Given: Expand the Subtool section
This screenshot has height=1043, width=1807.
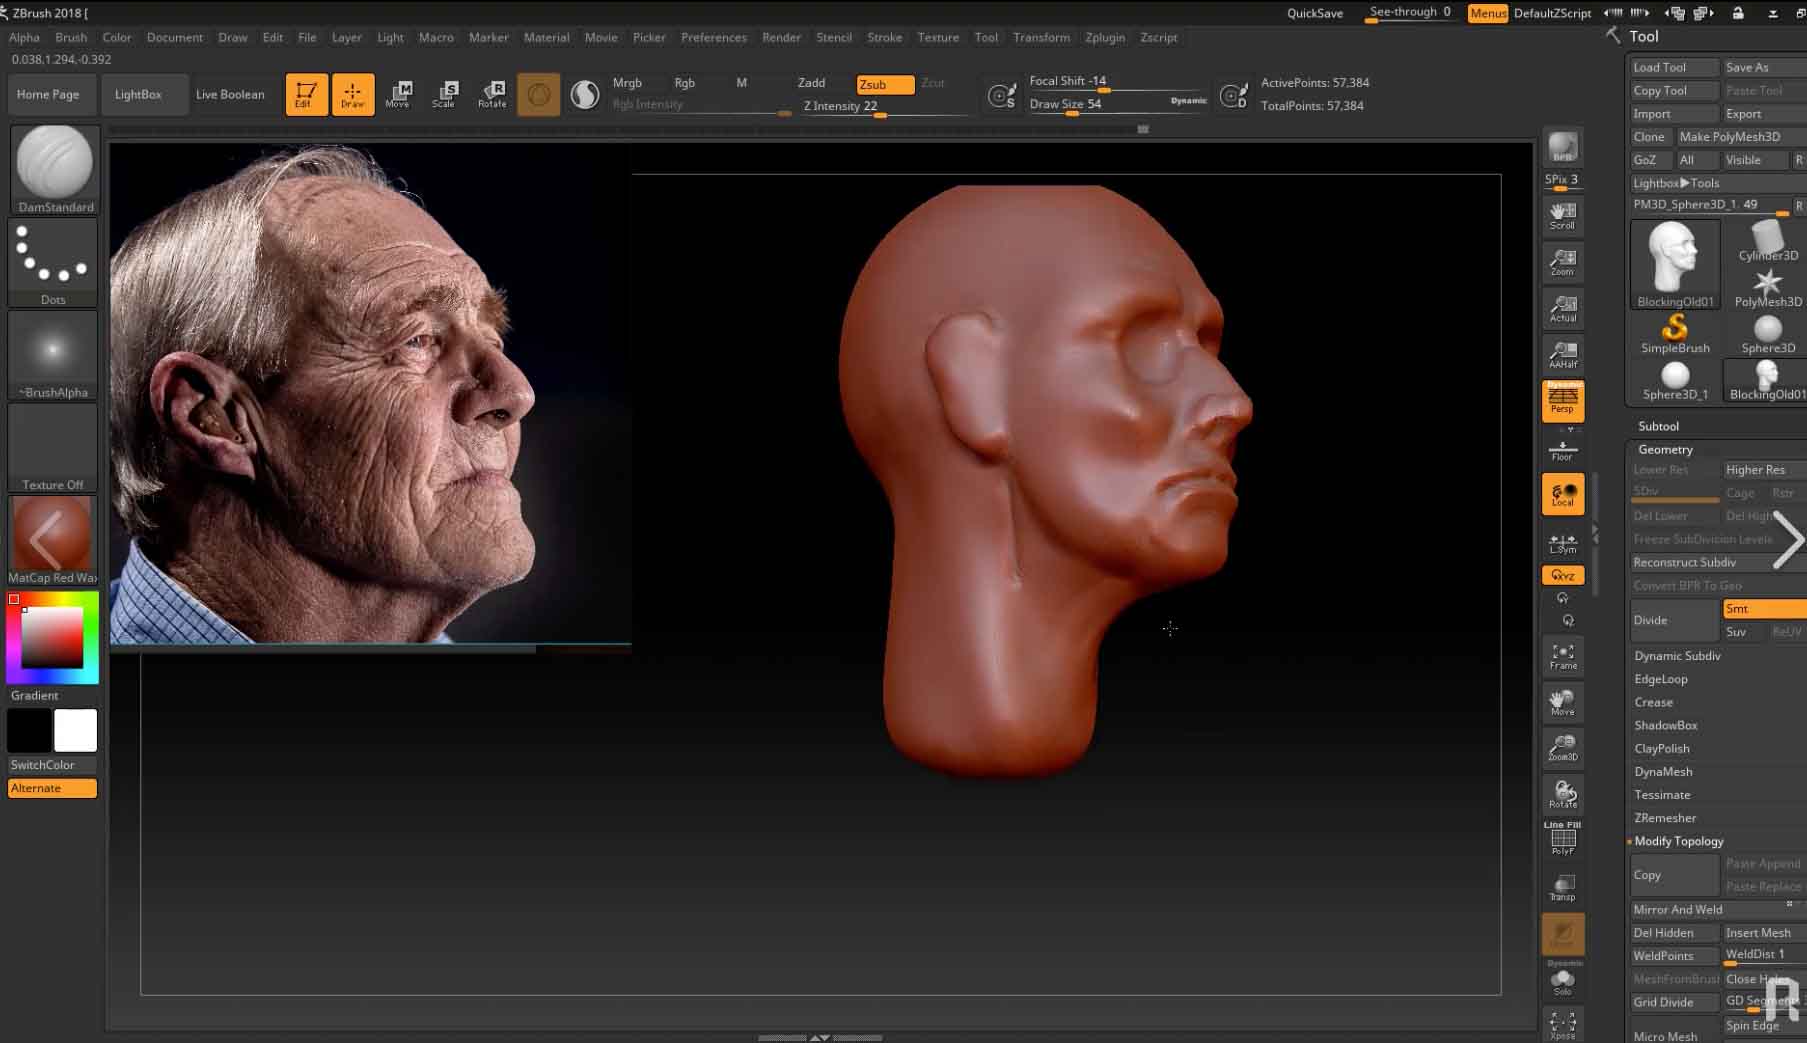Looking at the screenshot, I should click(x=1658, y=426).
